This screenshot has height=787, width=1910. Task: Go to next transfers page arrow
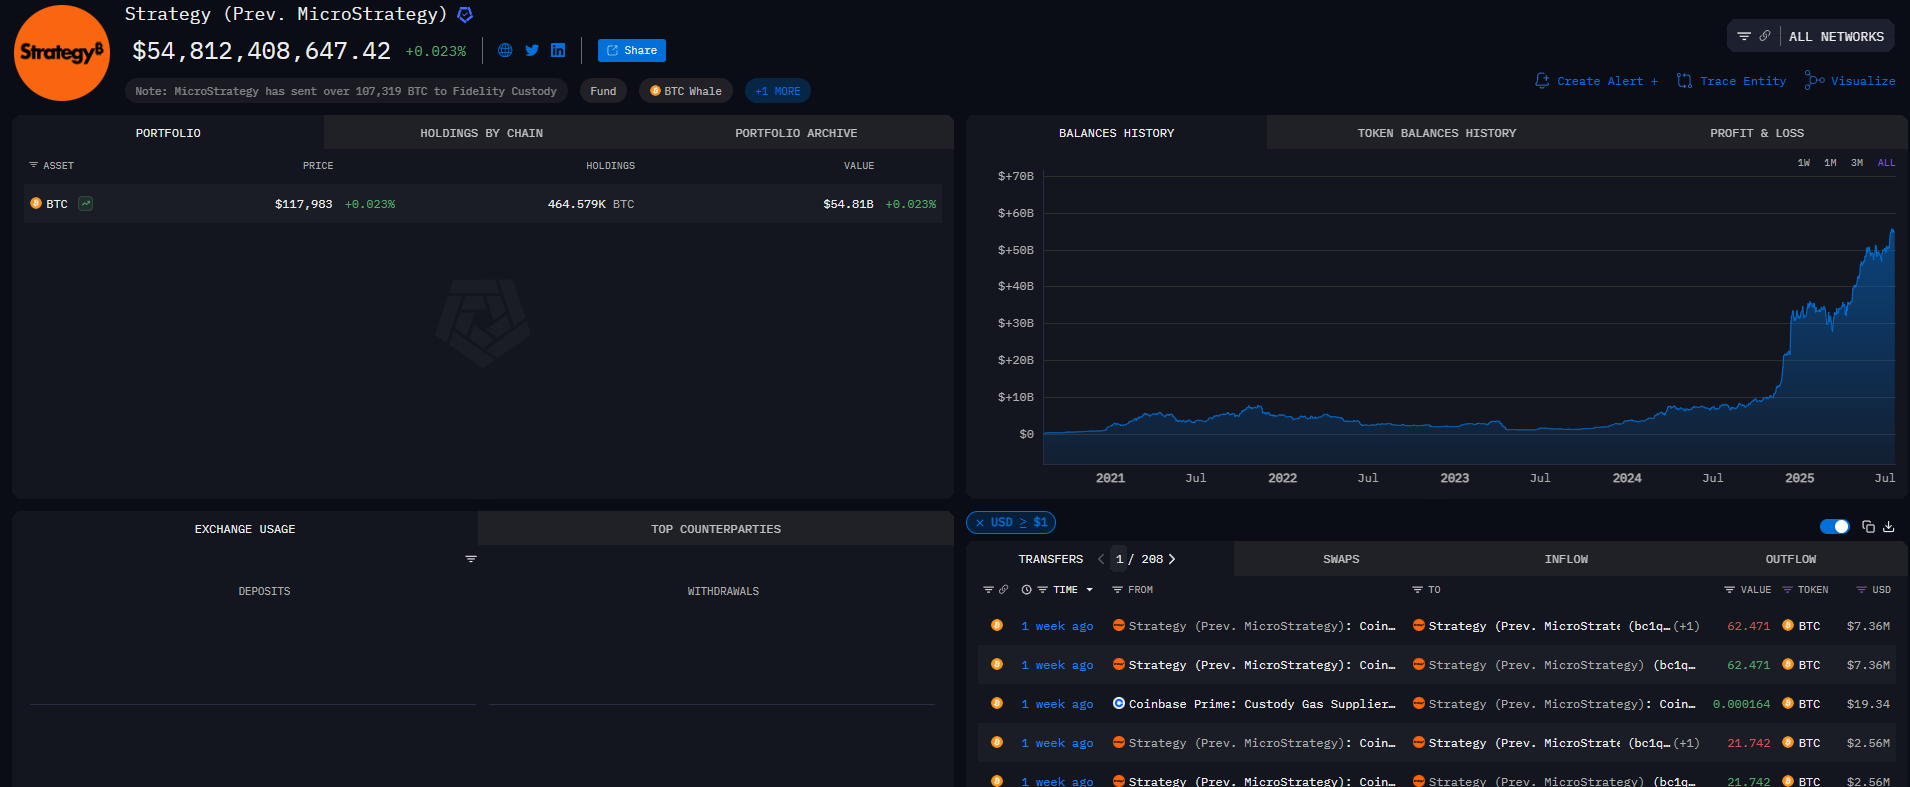pyautogui.click(x=1172, y=559)
